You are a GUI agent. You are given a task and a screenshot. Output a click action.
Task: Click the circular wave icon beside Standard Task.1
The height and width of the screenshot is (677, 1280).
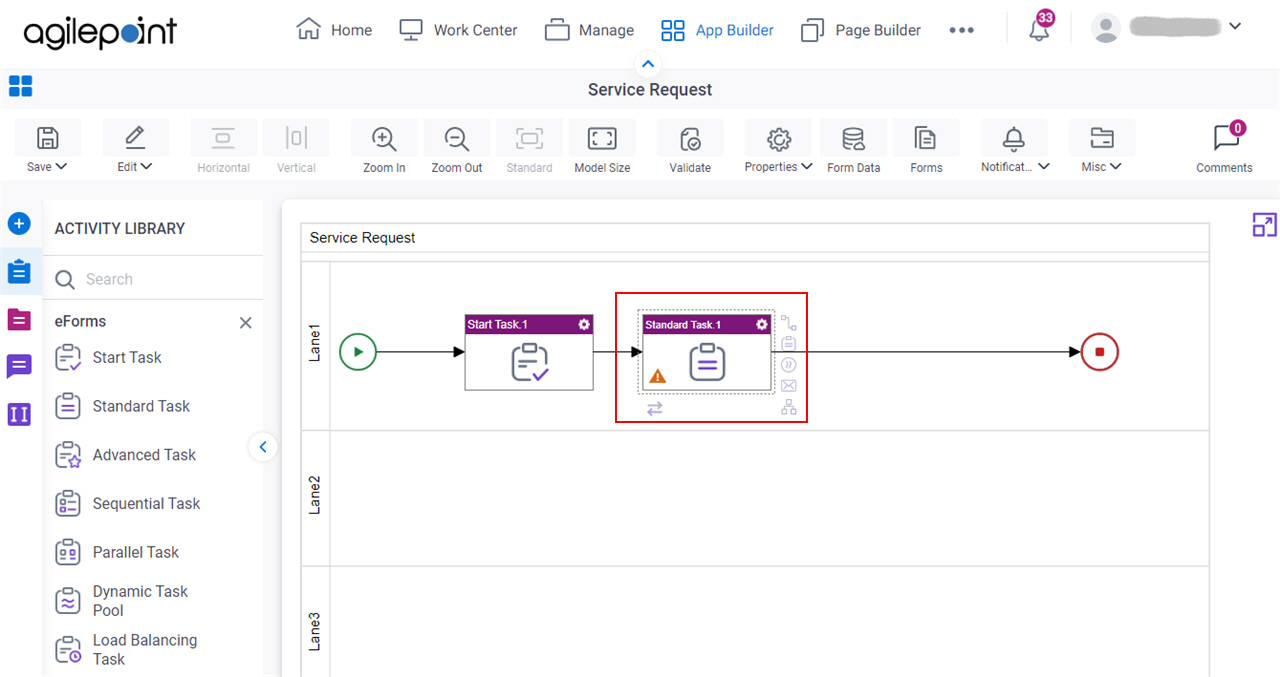(789, 365)
